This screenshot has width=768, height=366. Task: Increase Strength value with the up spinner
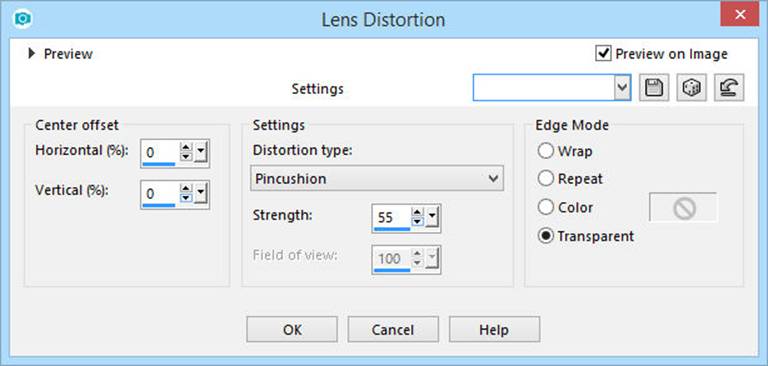(417, 213)
